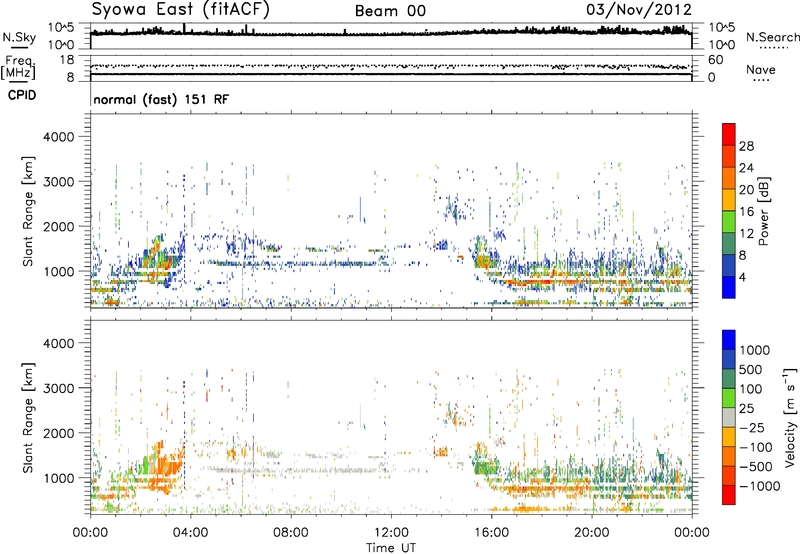
Task: Click the '16:00' time tick label
Action: point(491,533)
